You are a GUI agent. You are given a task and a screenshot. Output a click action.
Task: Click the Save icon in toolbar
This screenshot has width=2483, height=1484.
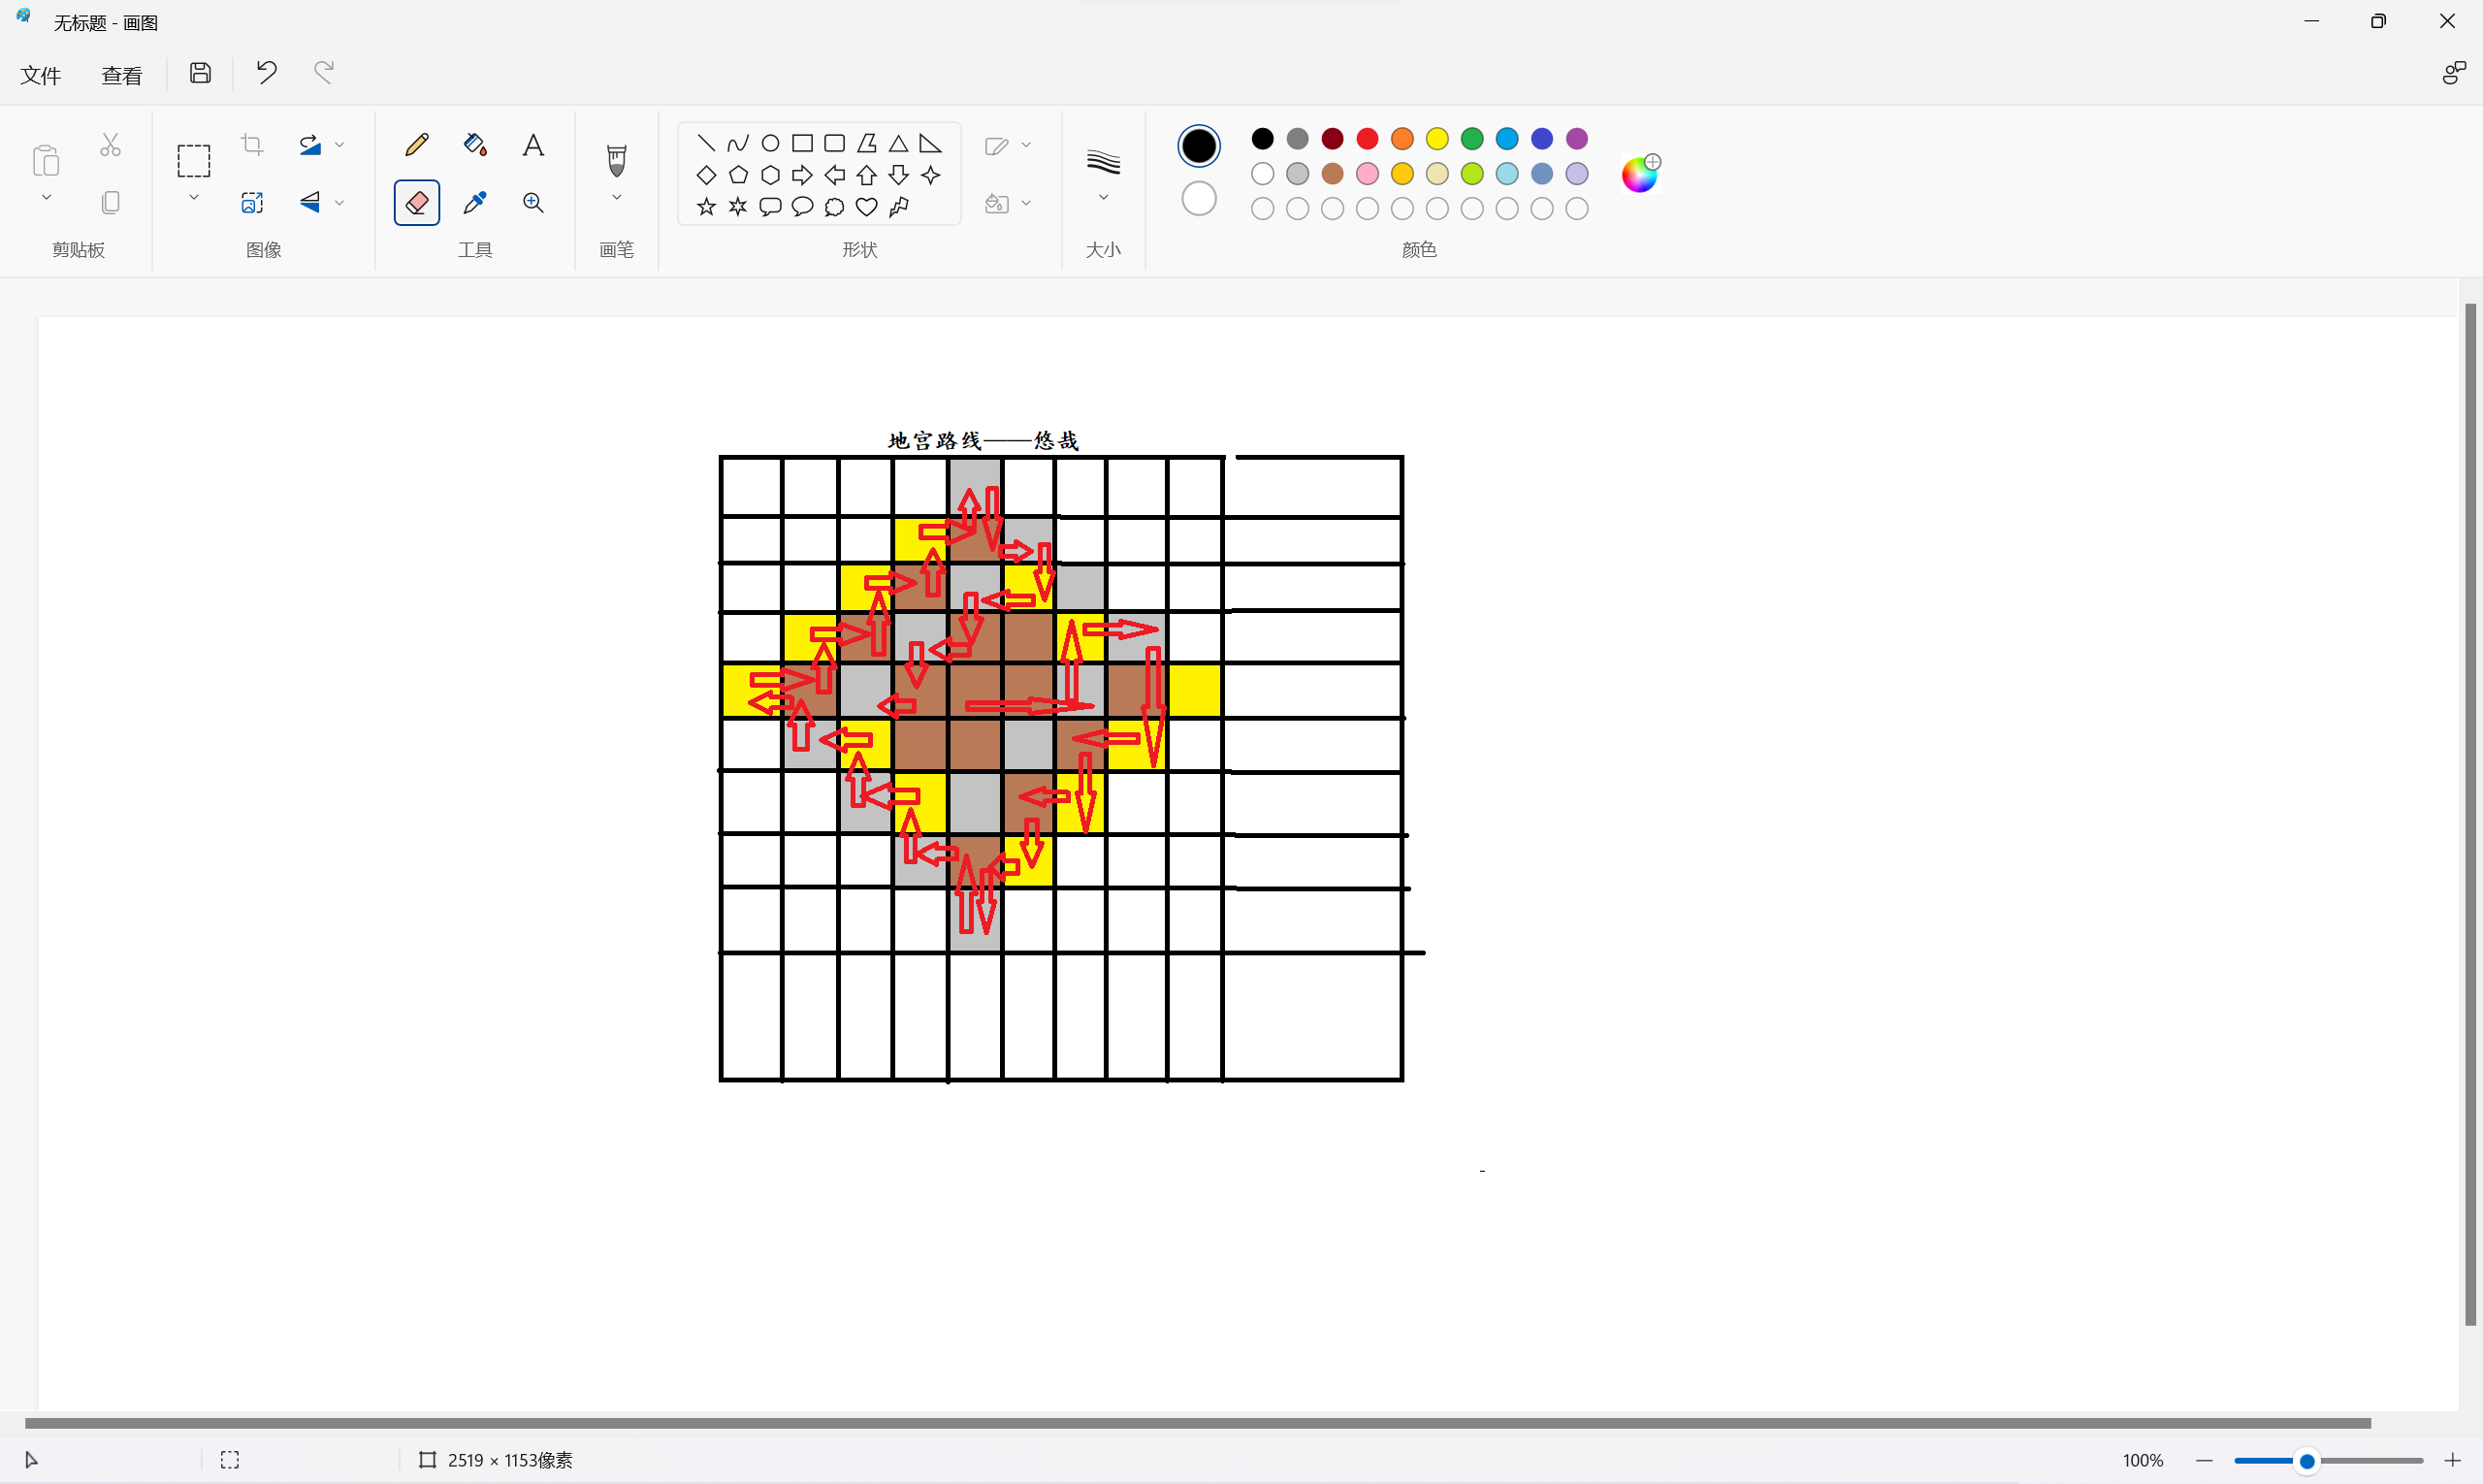point(200,73)
